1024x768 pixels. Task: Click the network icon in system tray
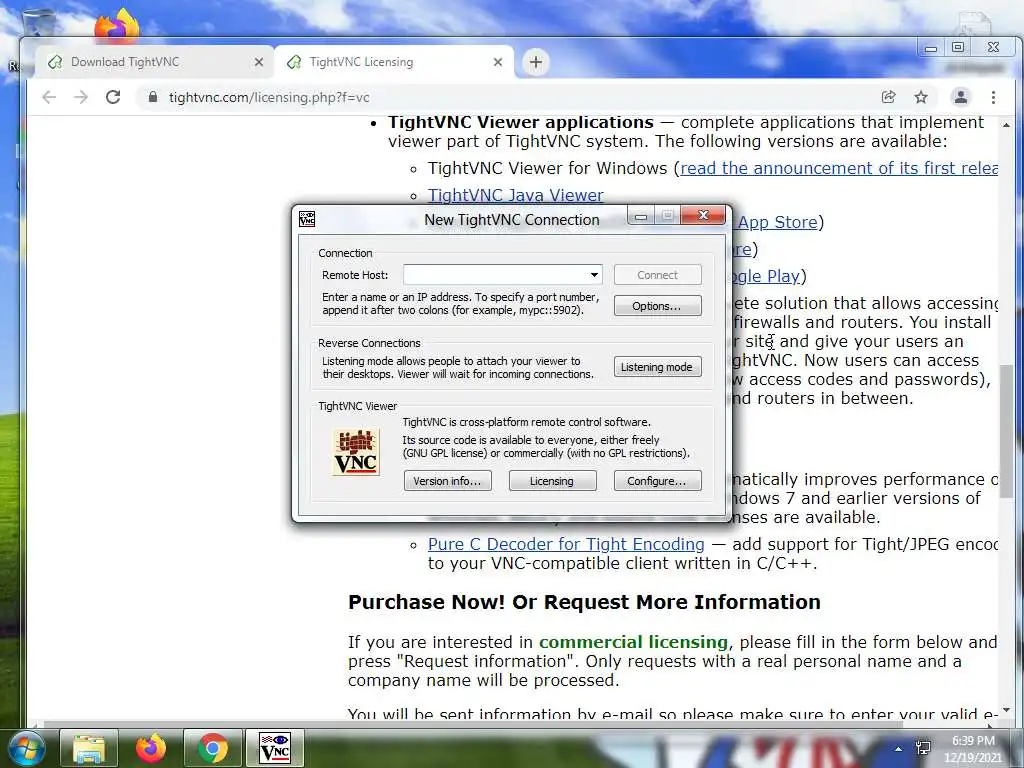[x=923, y=748]
